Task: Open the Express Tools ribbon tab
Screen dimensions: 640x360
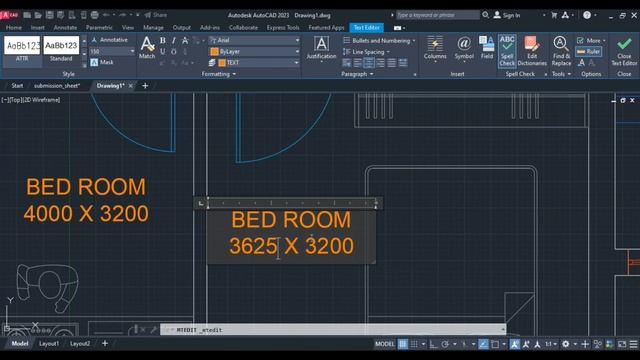Action: point(283,27)
